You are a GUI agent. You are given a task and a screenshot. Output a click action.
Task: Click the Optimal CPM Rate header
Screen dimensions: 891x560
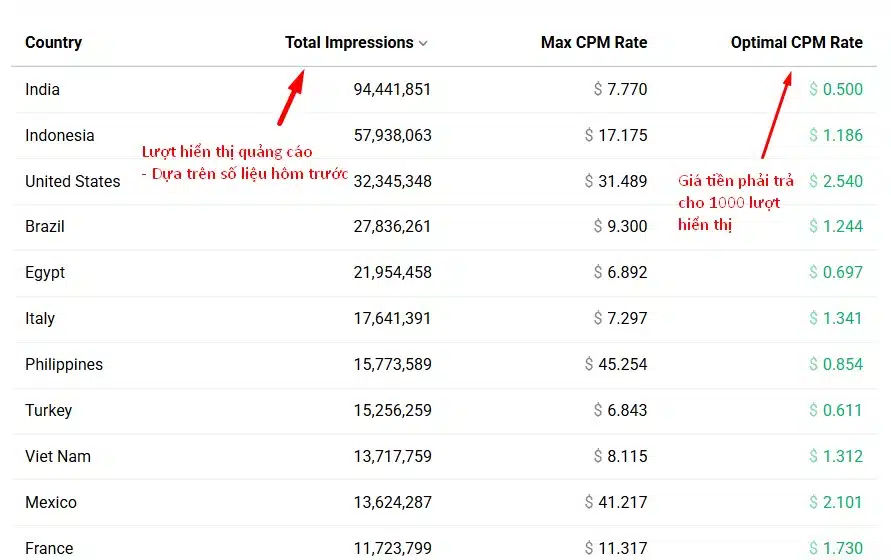pyautogui.click(x=796, y=43)
